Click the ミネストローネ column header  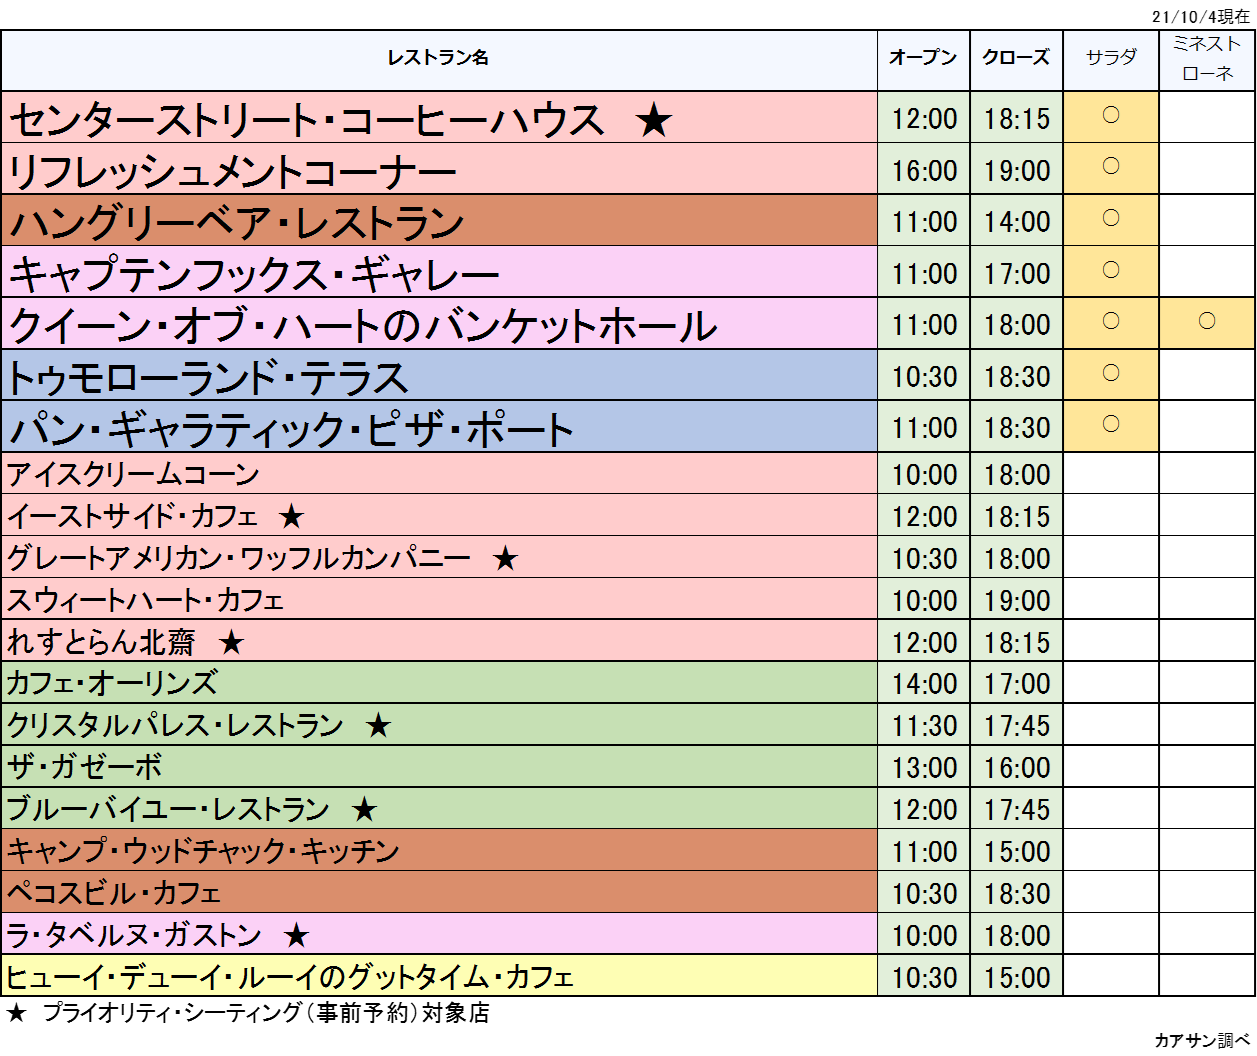click(x=1207, y=59)
